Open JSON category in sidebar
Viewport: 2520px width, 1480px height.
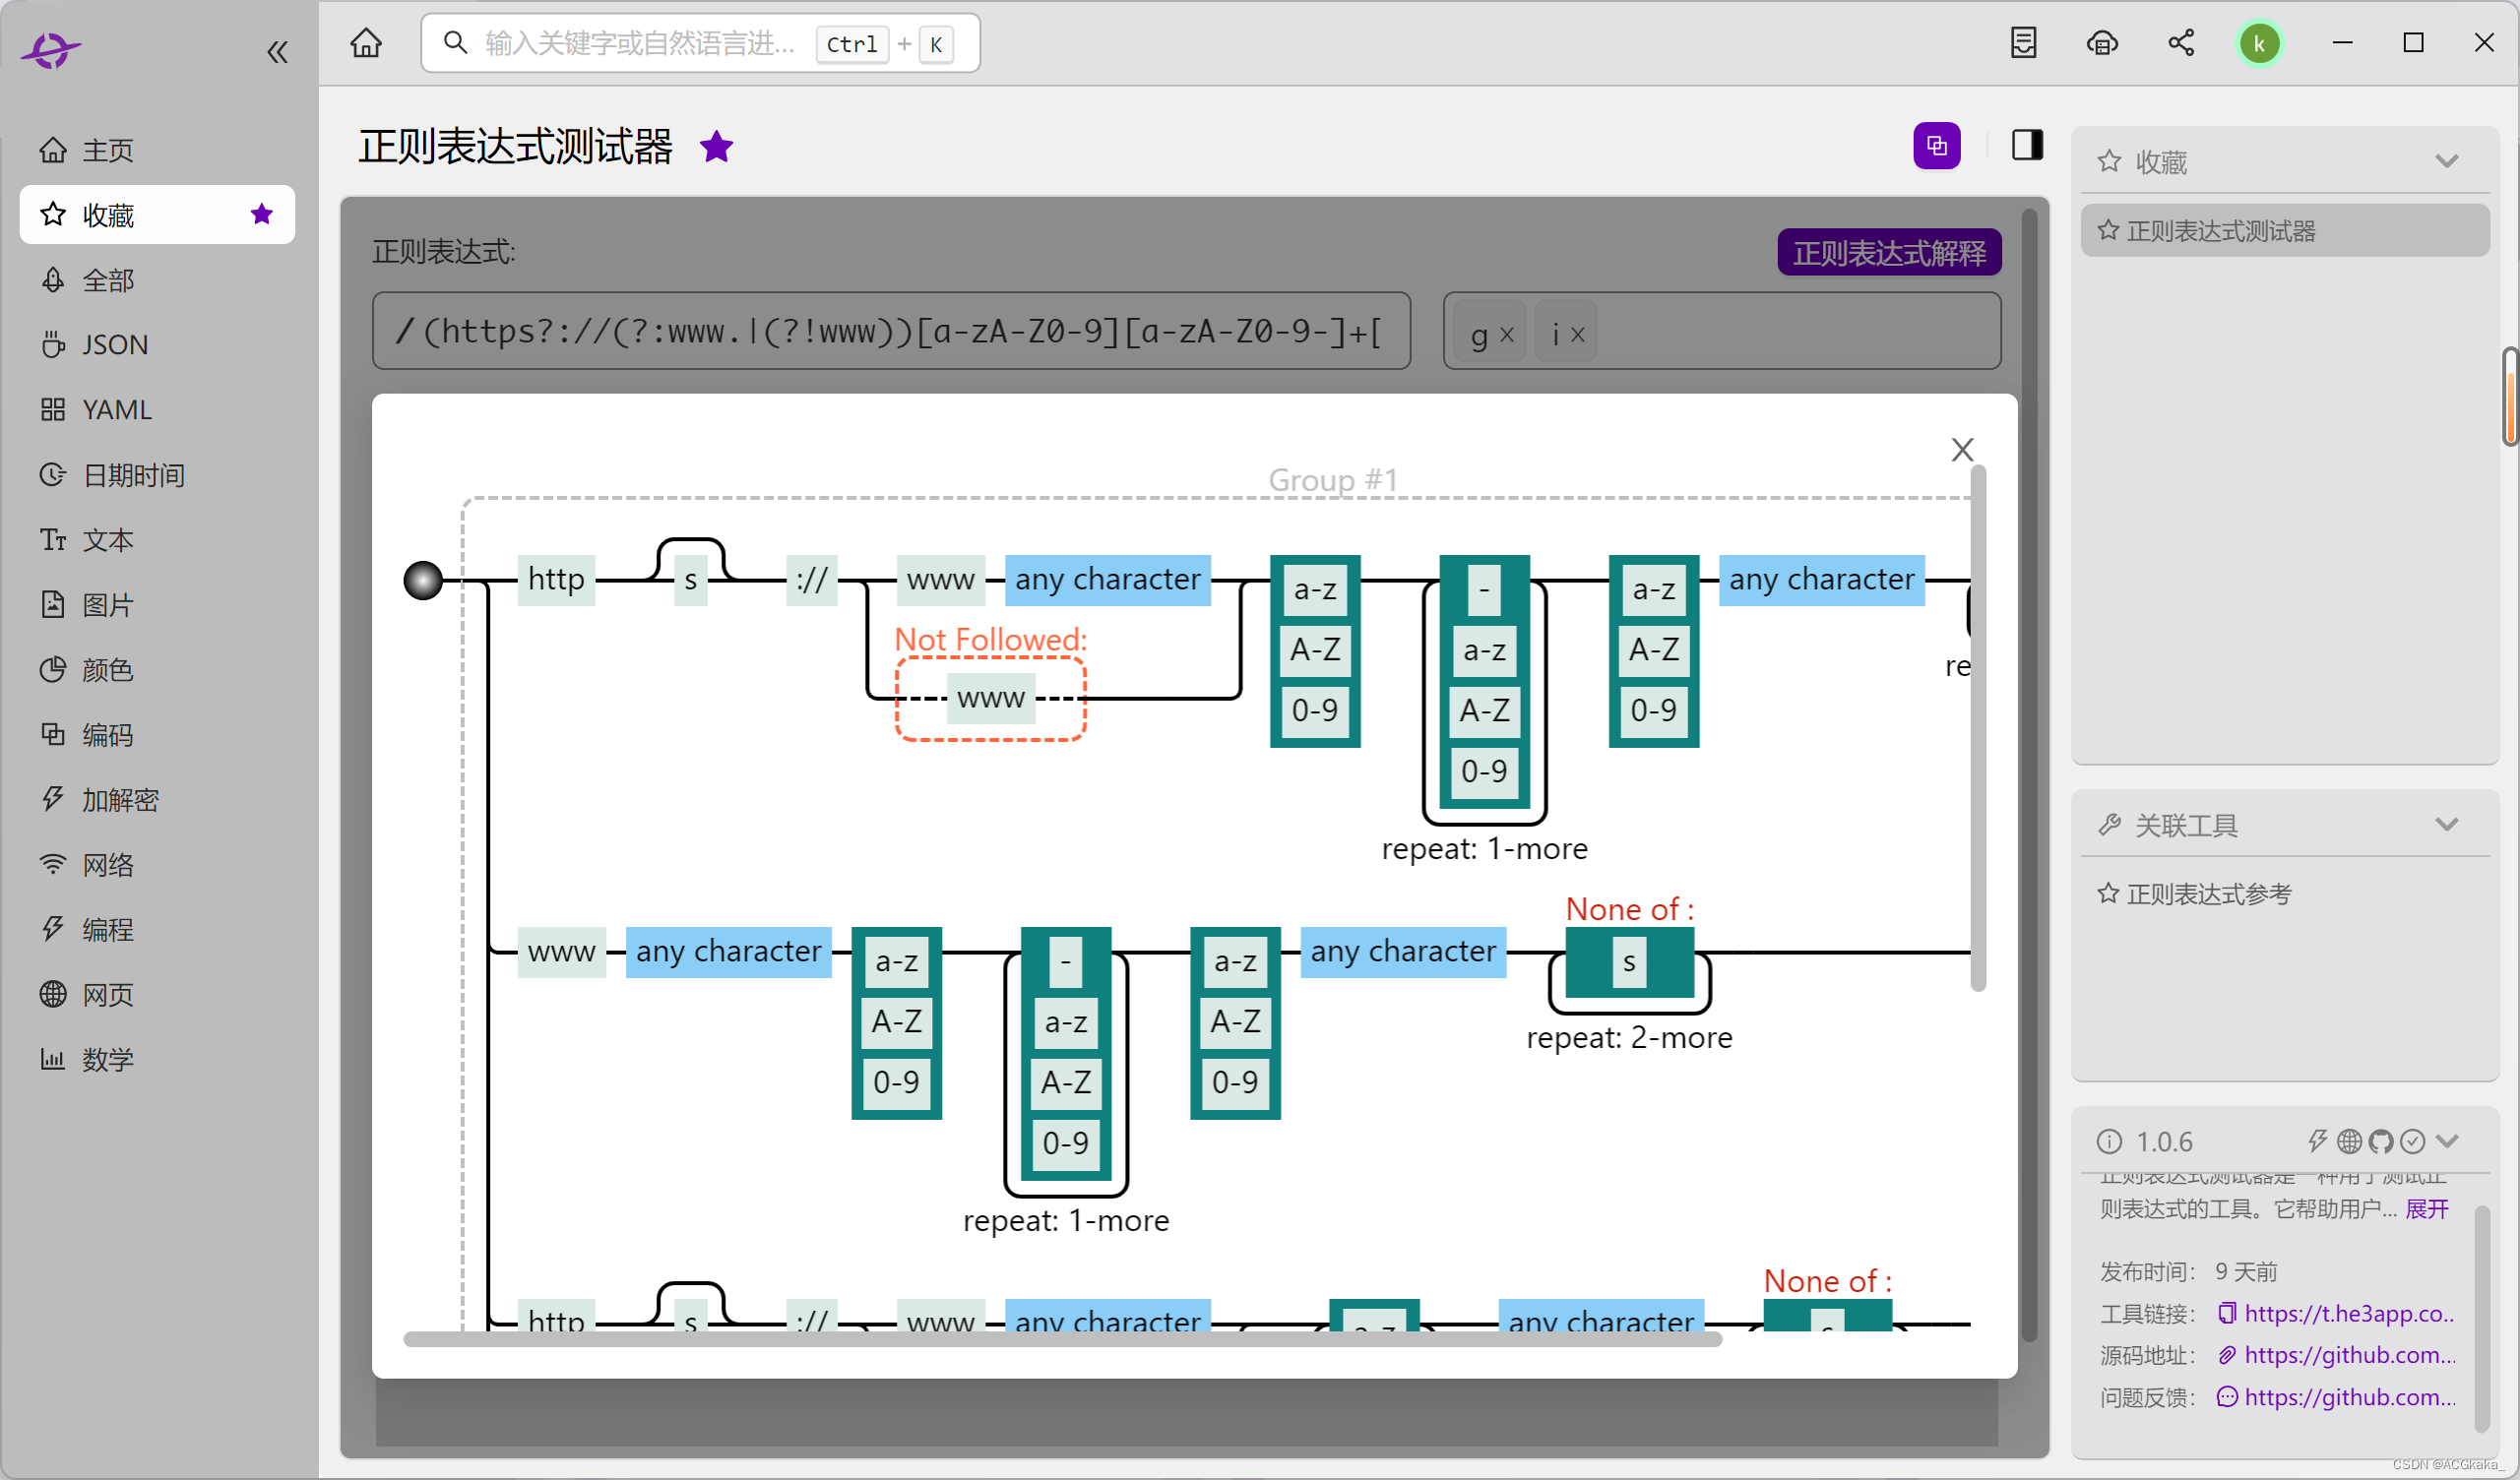coord(114,345)
